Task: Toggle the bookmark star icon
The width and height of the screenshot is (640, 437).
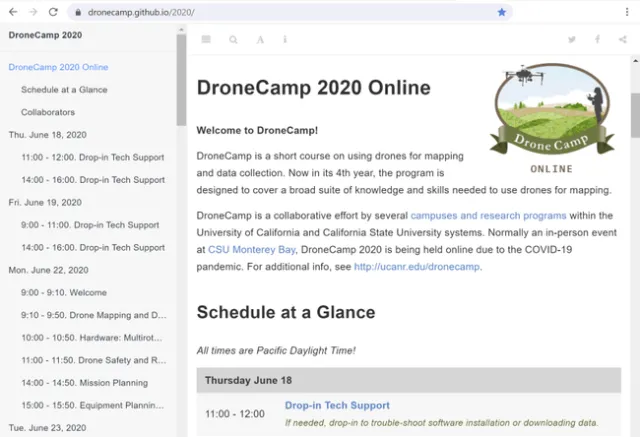Action: point(502,12)
